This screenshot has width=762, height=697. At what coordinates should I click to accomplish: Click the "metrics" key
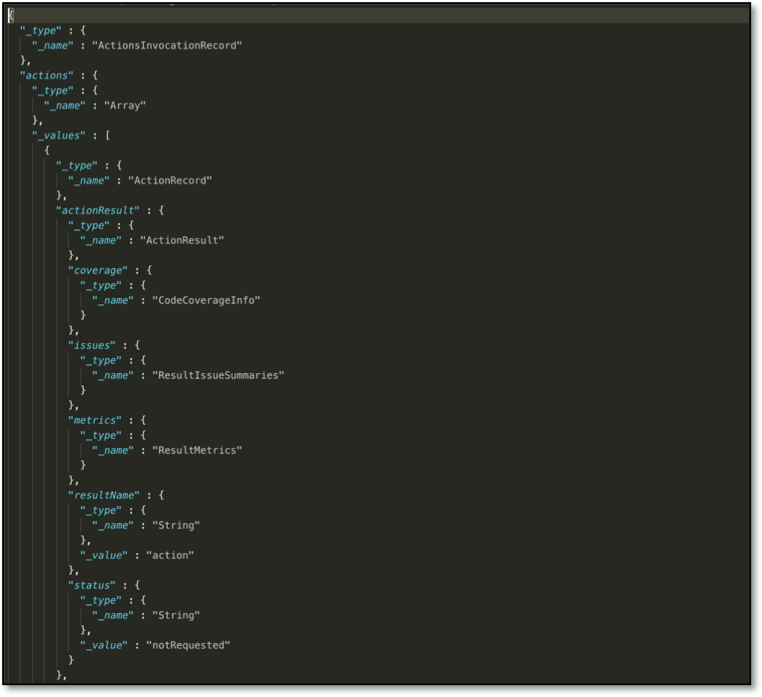(94, 420)
